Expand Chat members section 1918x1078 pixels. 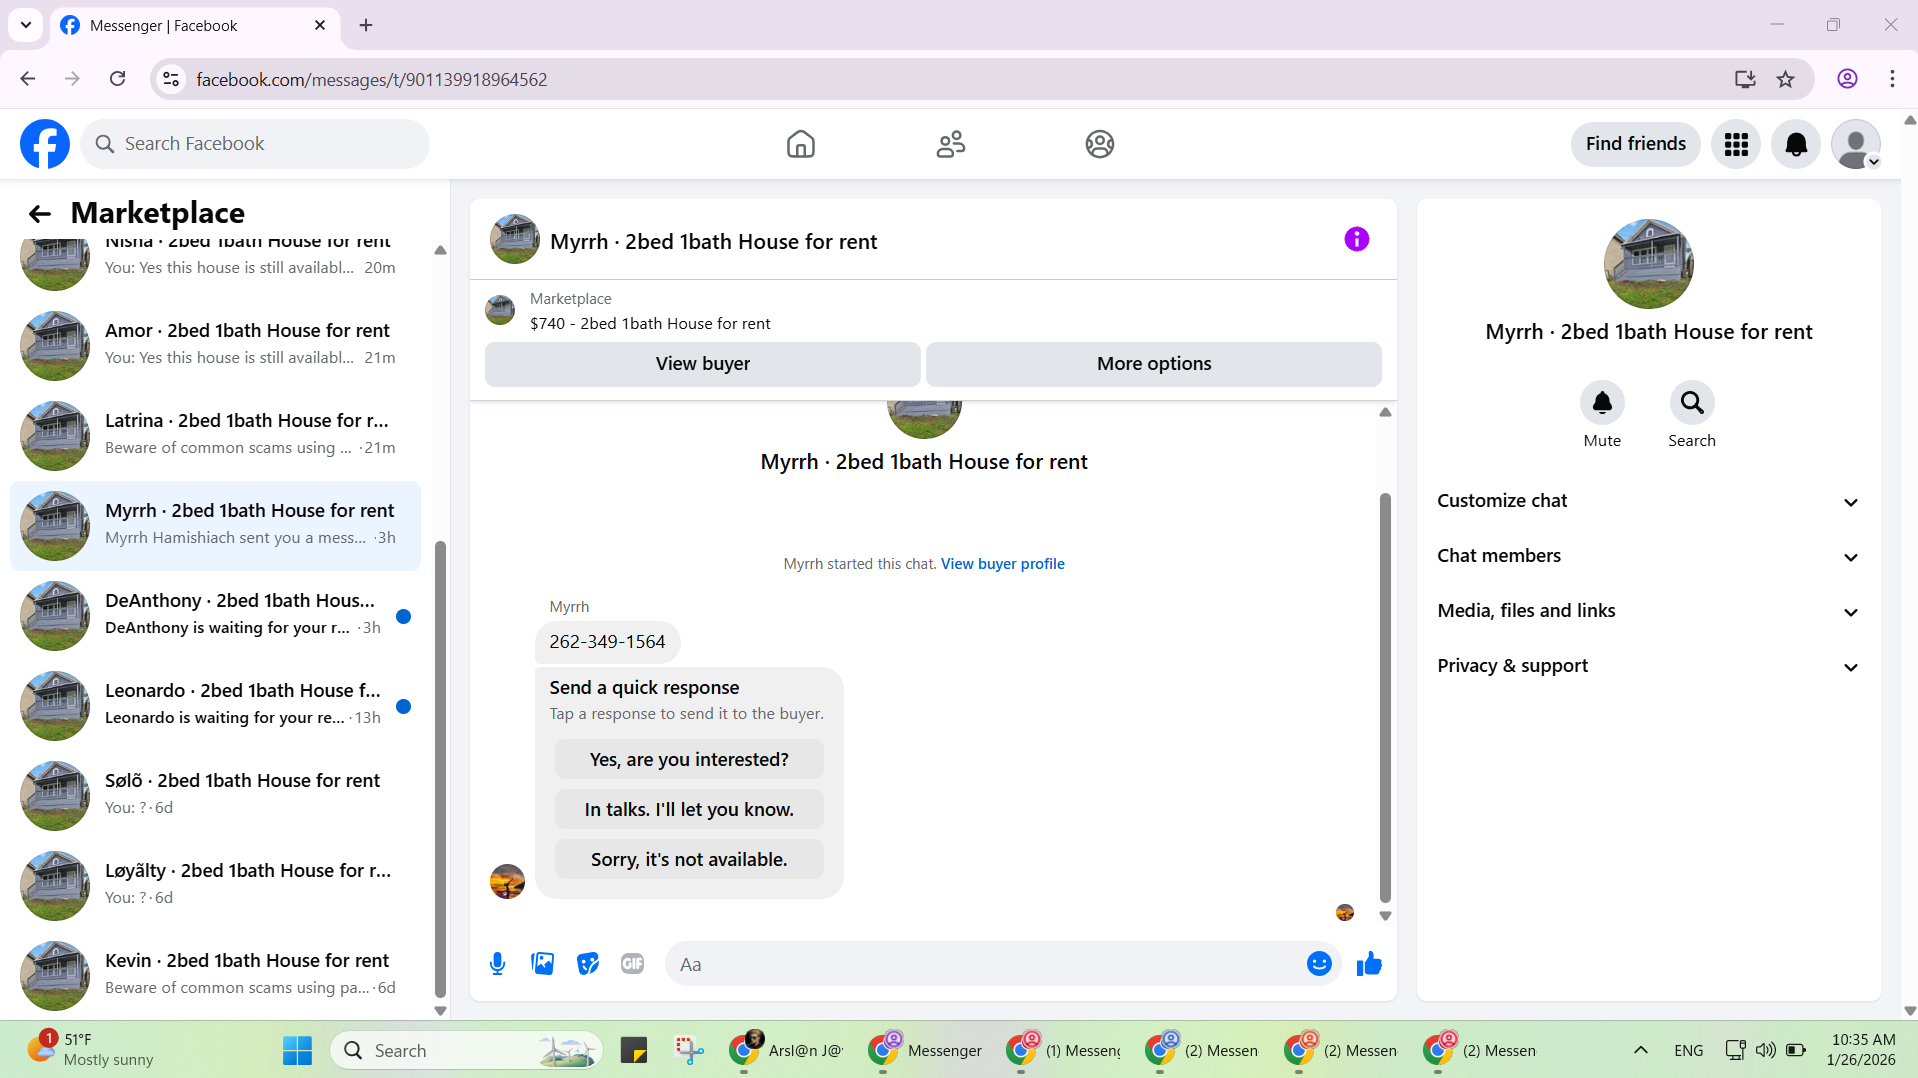(x=1648, y=556)
